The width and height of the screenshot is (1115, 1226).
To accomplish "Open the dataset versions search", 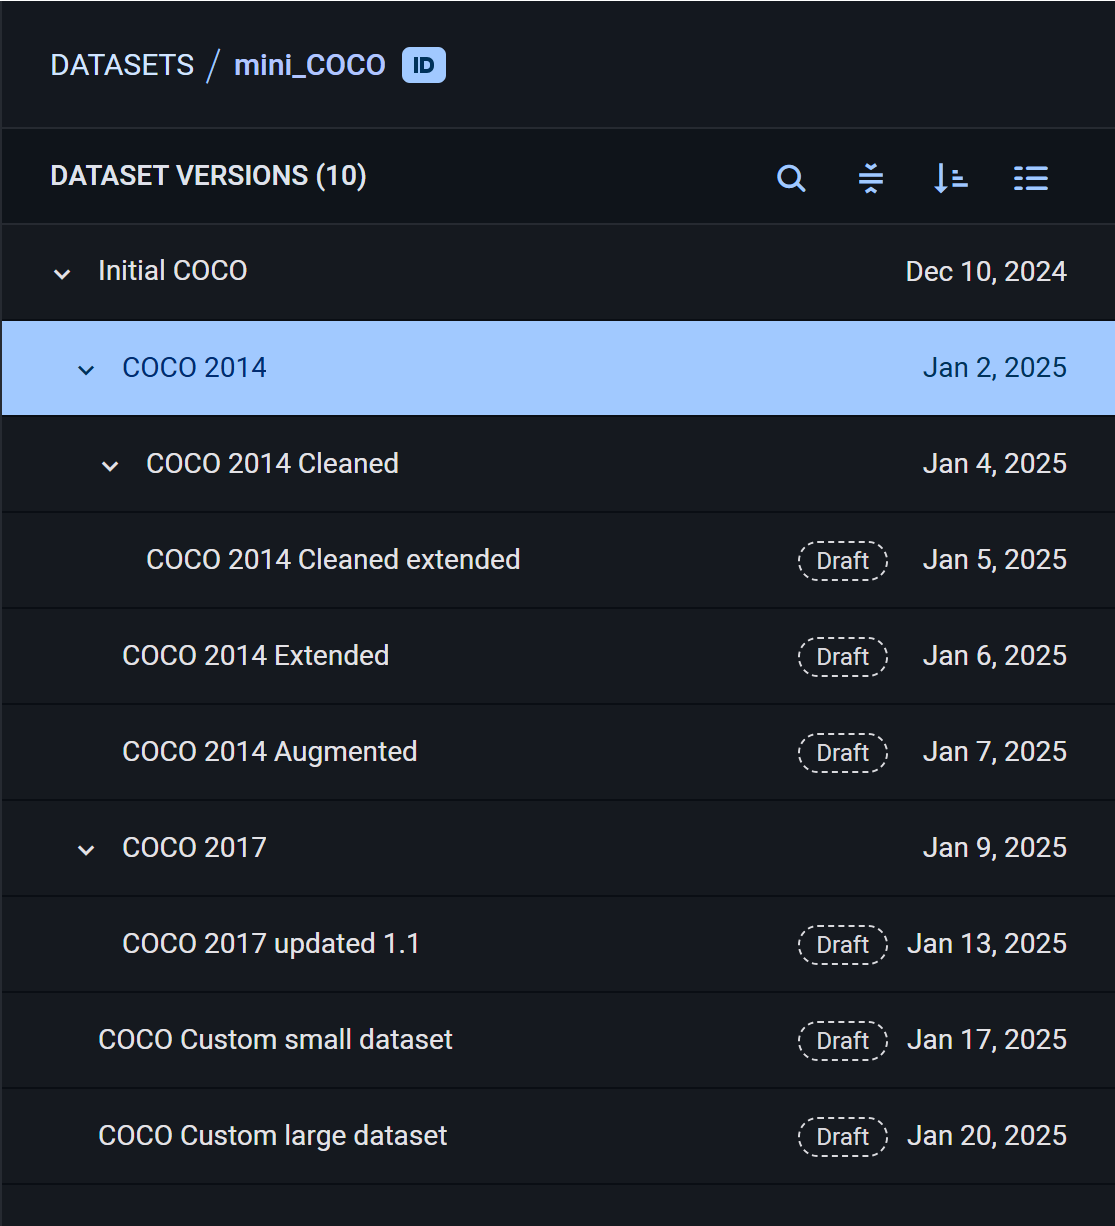I will pos(791,178).
